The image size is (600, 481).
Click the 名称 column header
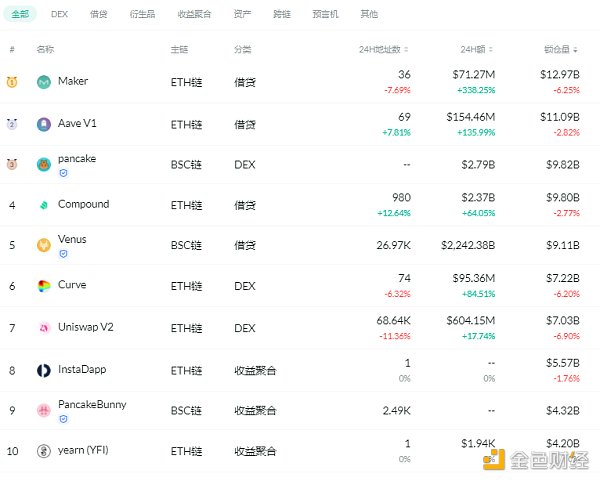coord(45,49)
